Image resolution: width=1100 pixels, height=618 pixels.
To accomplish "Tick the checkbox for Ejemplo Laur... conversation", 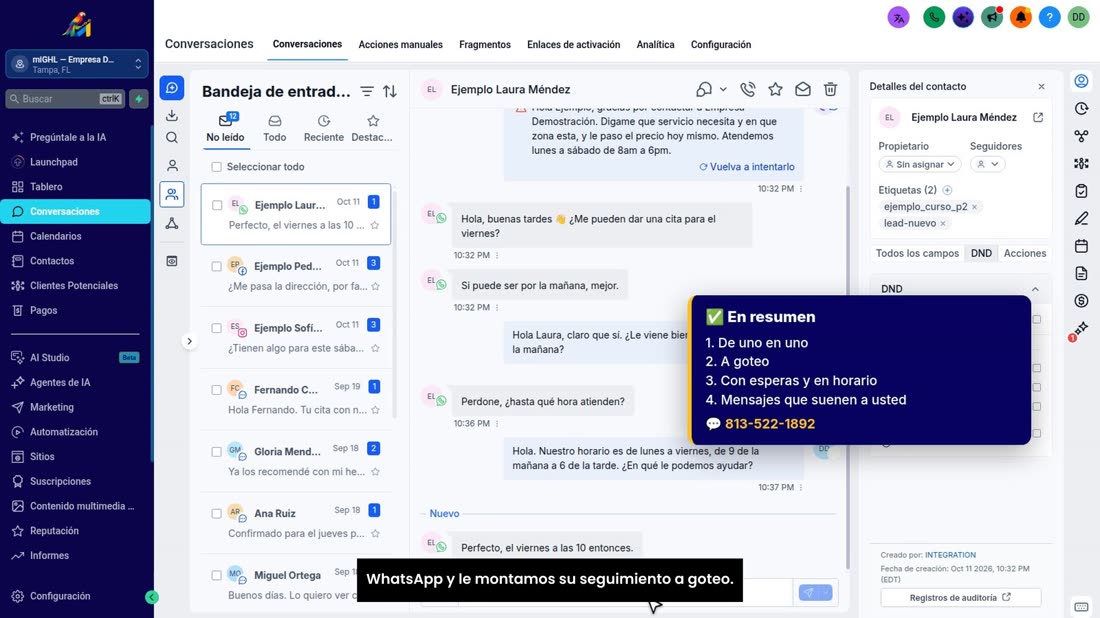I will (x=217, y=206).
